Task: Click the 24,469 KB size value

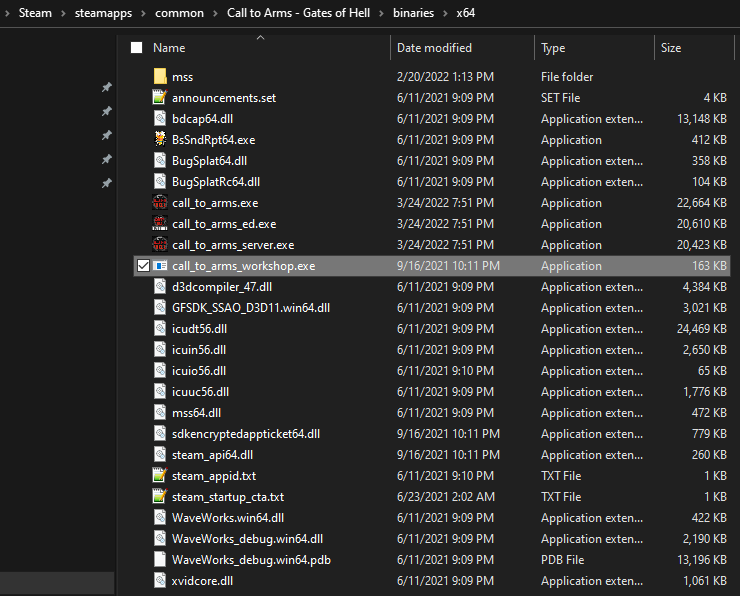Action: point(701,328)
